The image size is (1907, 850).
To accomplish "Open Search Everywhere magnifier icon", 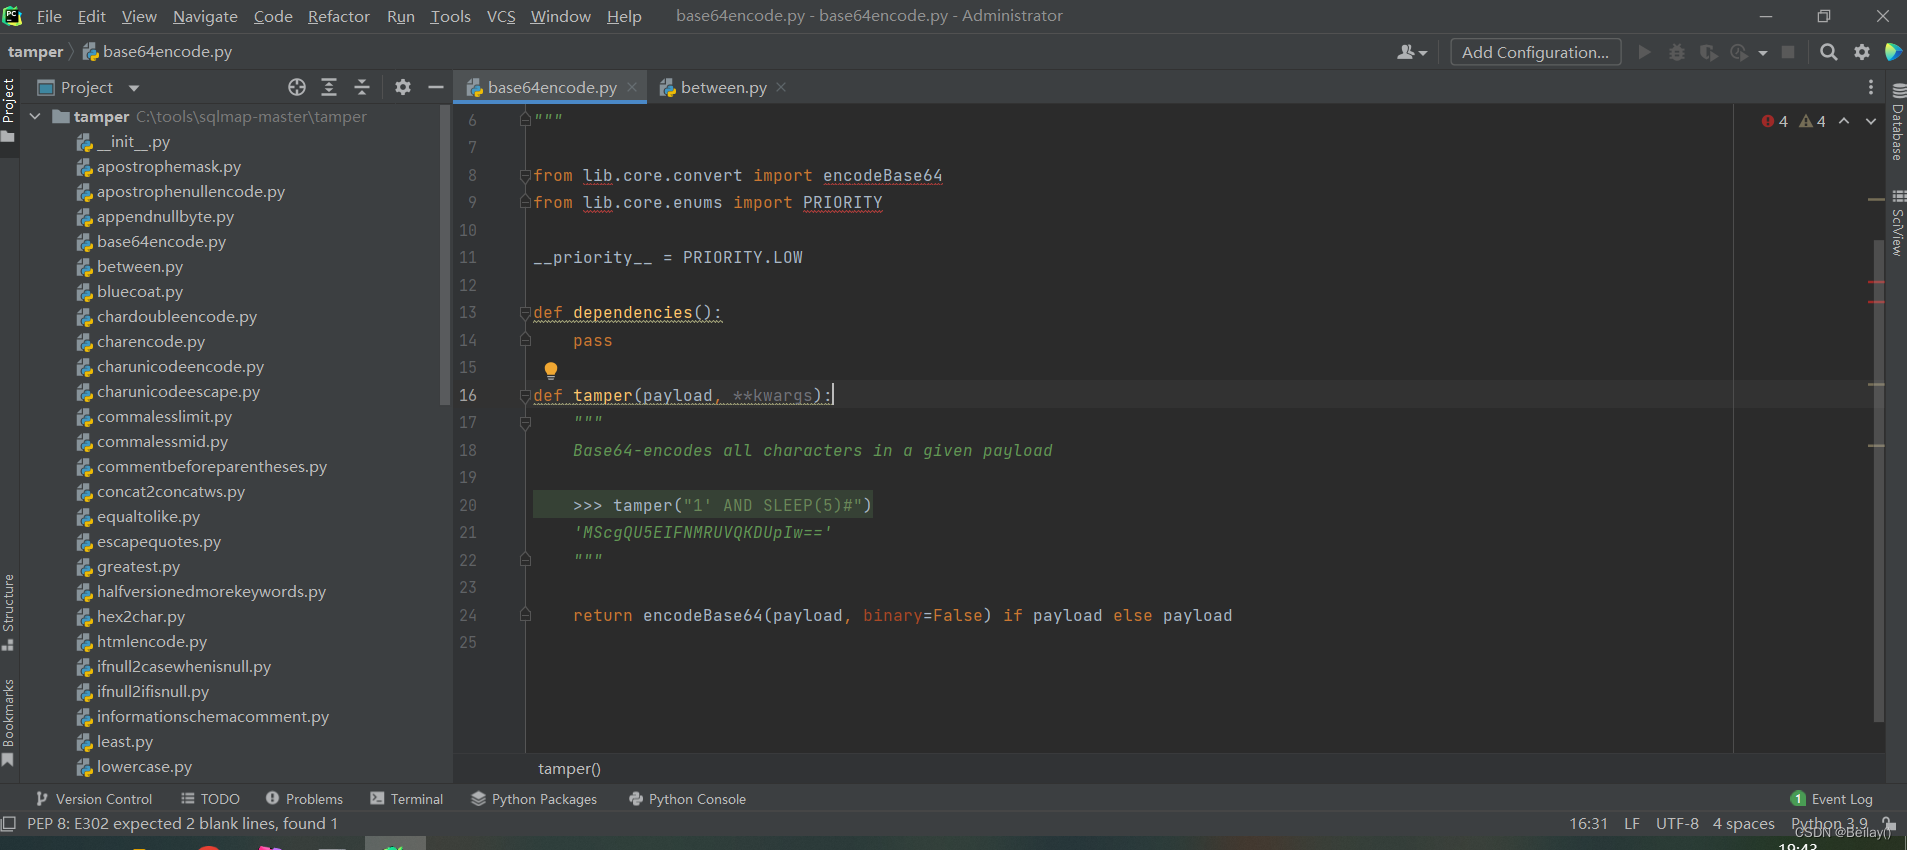I will (x=1829, y=52).
